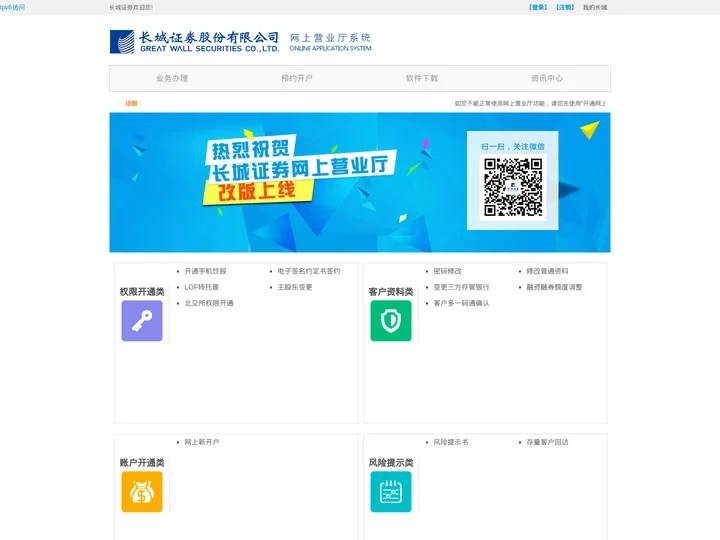This screenshot has height=540, width=720.
Task: Click the Great Wall Securities logo
Action: coord(194,42)
